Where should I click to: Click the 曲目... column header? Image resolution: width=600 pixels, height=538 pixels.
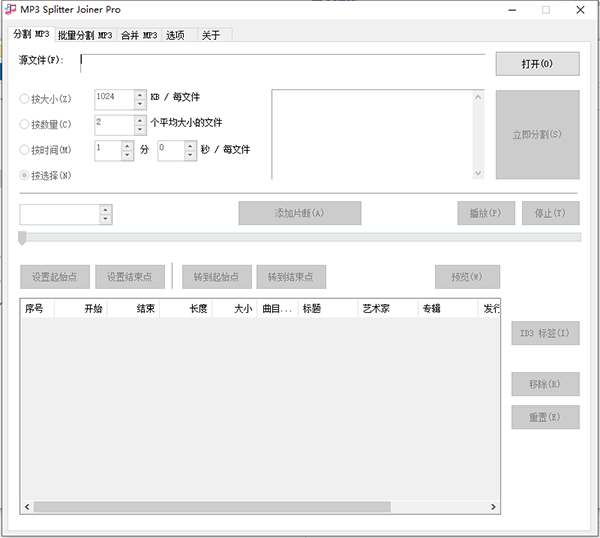pyautogui.click(x=277, y=308)
